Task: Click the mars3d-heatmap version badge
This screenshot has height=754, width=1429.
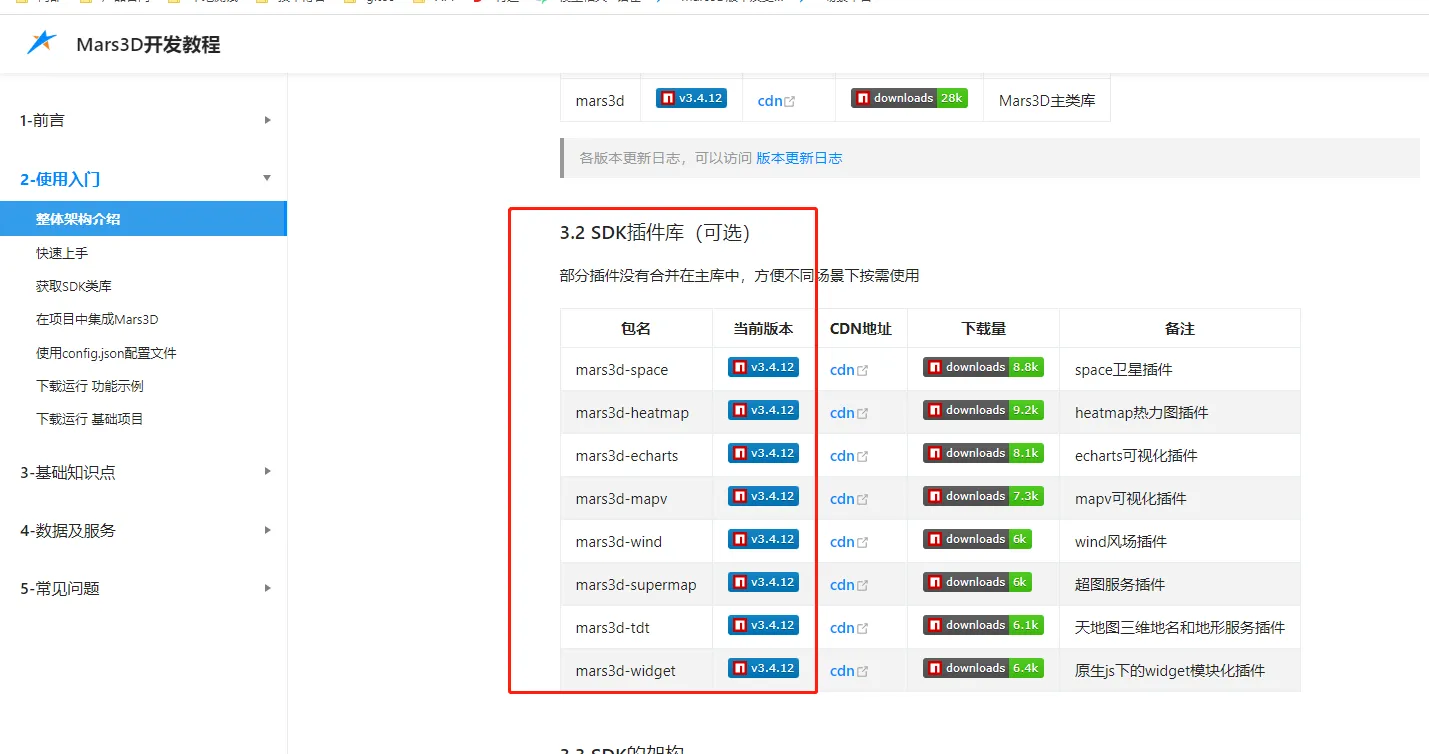Action: click(763, 410)
